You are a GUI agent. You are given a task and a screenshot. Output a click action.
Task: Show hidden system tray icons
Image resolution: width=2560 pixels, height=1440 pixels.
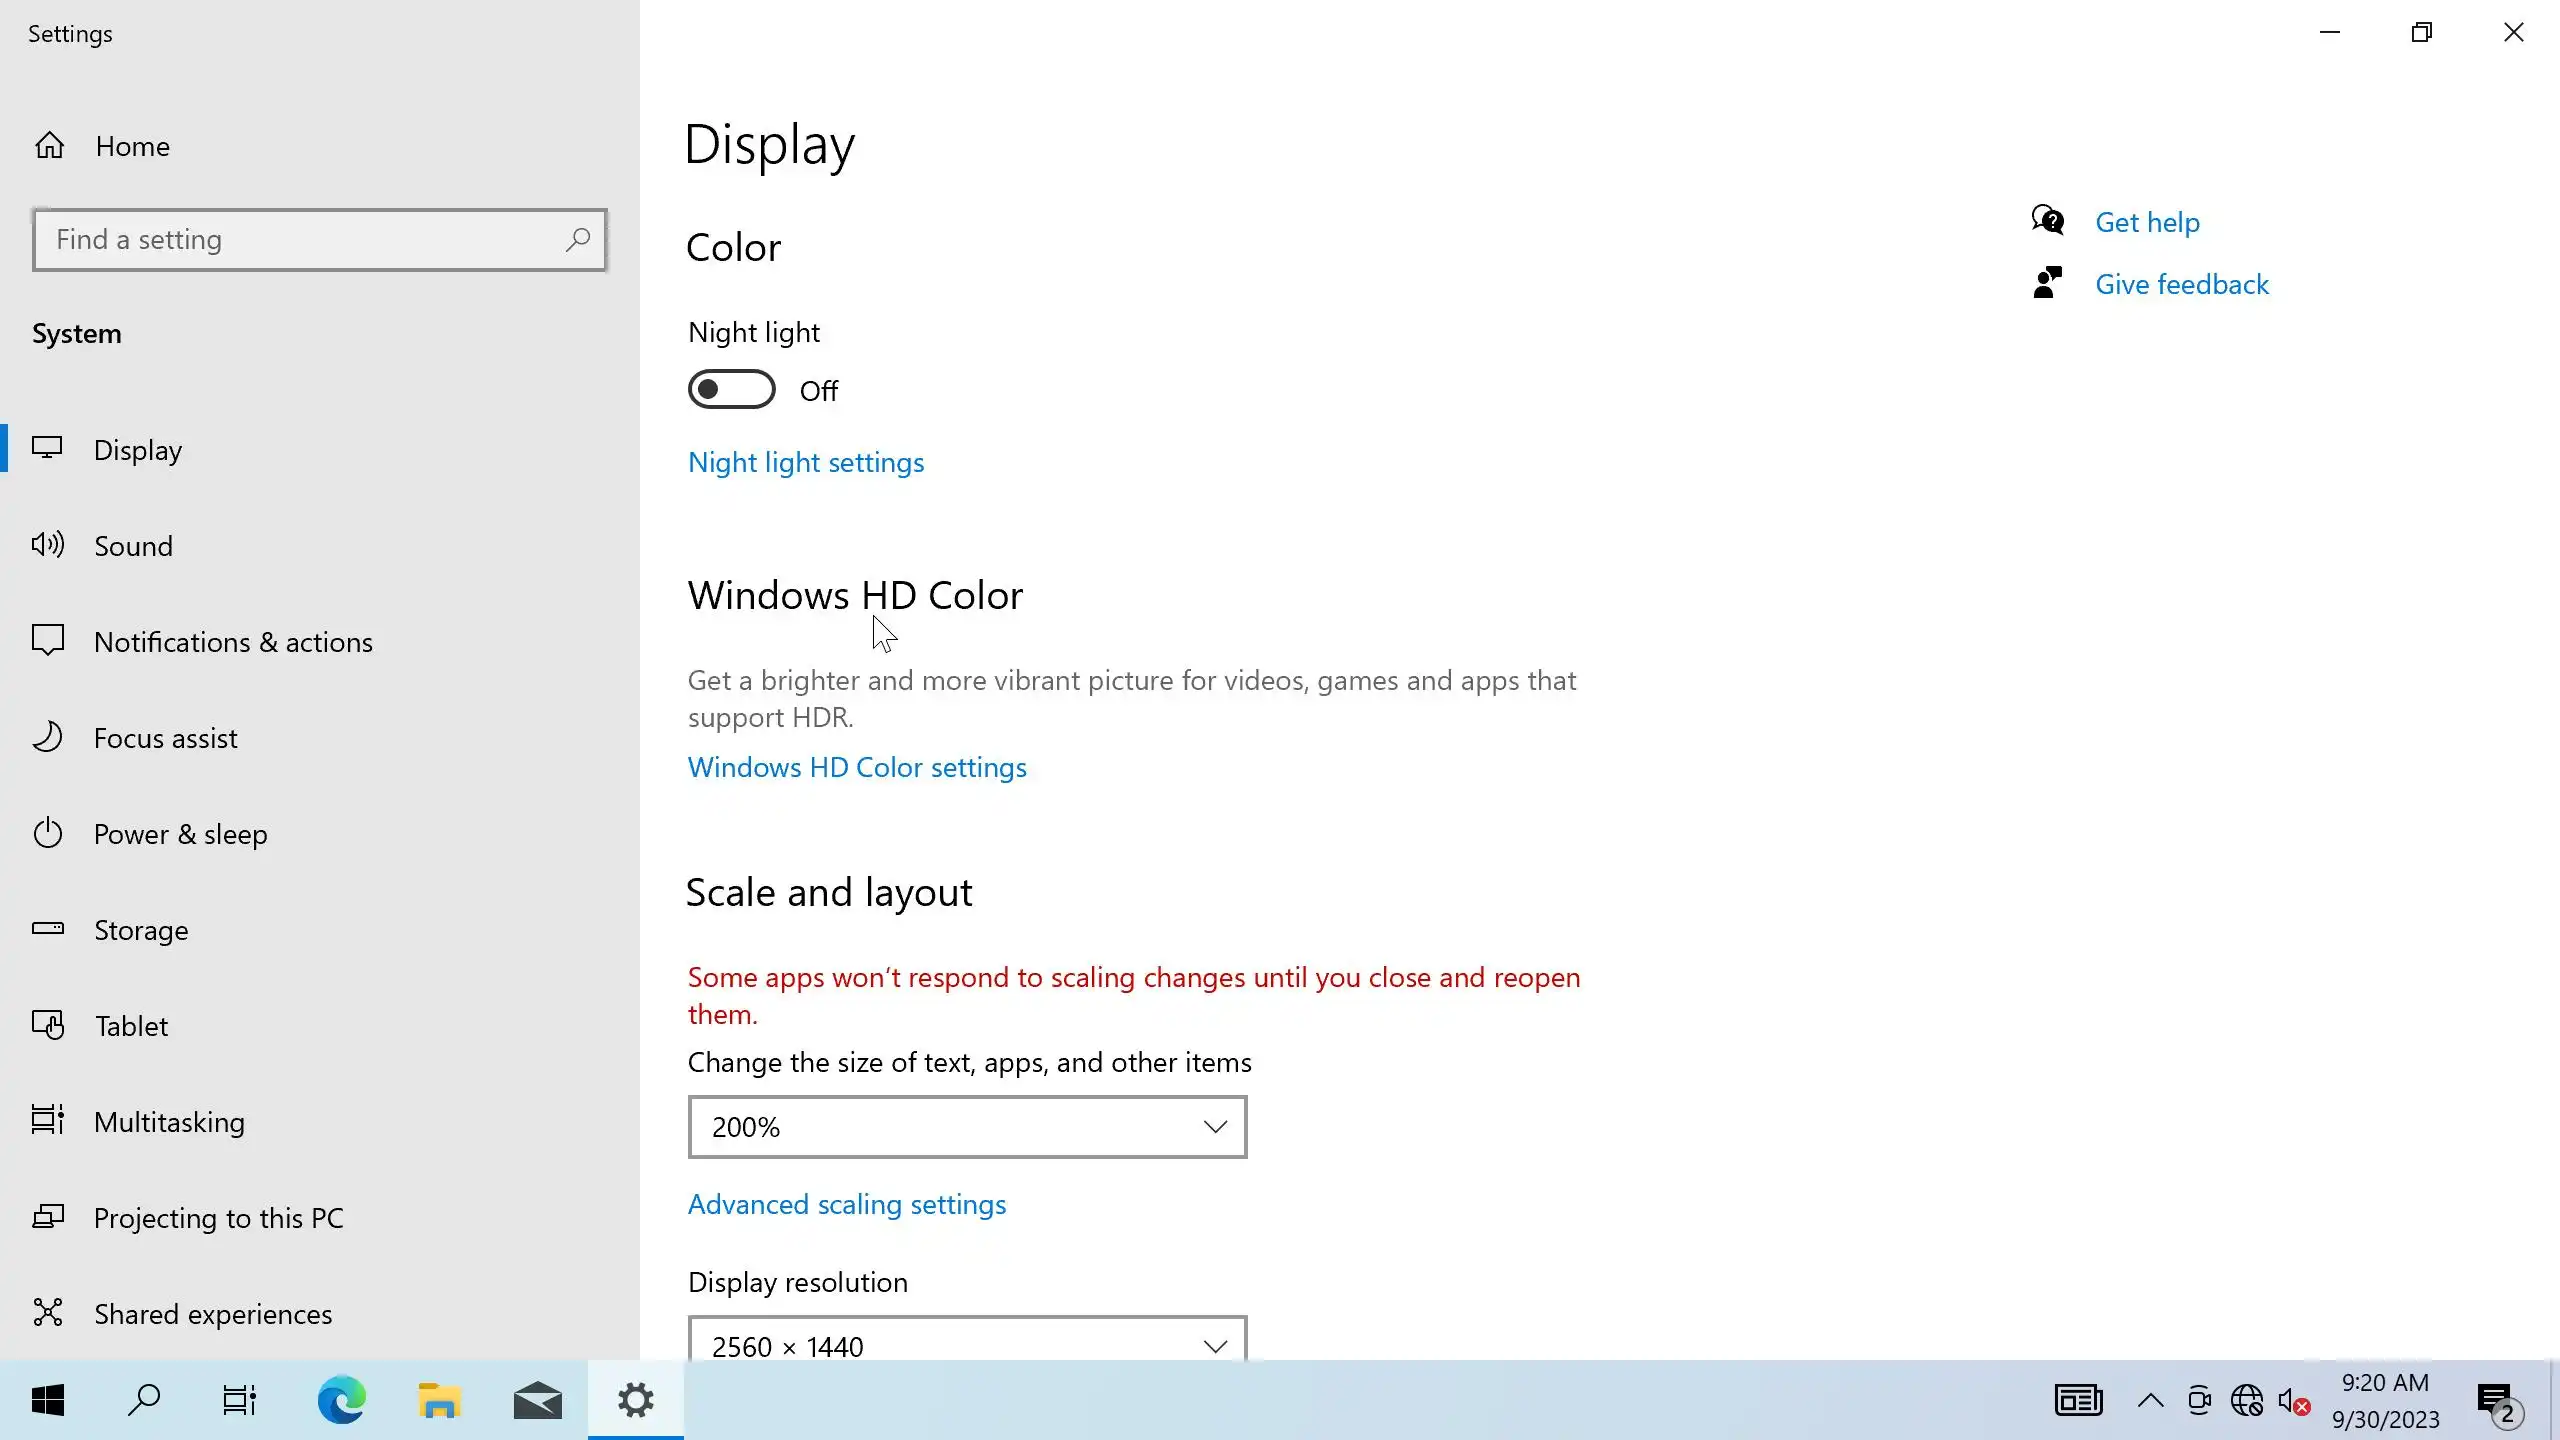click(2150, 1401)
